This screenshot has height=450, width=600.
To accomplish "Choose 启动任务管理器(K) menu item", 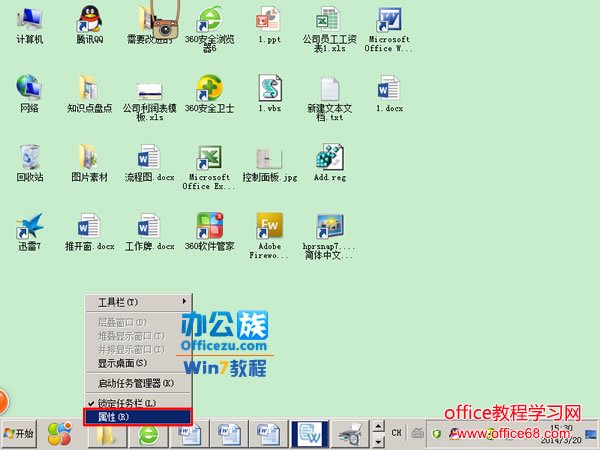I will tap(138, 383).
